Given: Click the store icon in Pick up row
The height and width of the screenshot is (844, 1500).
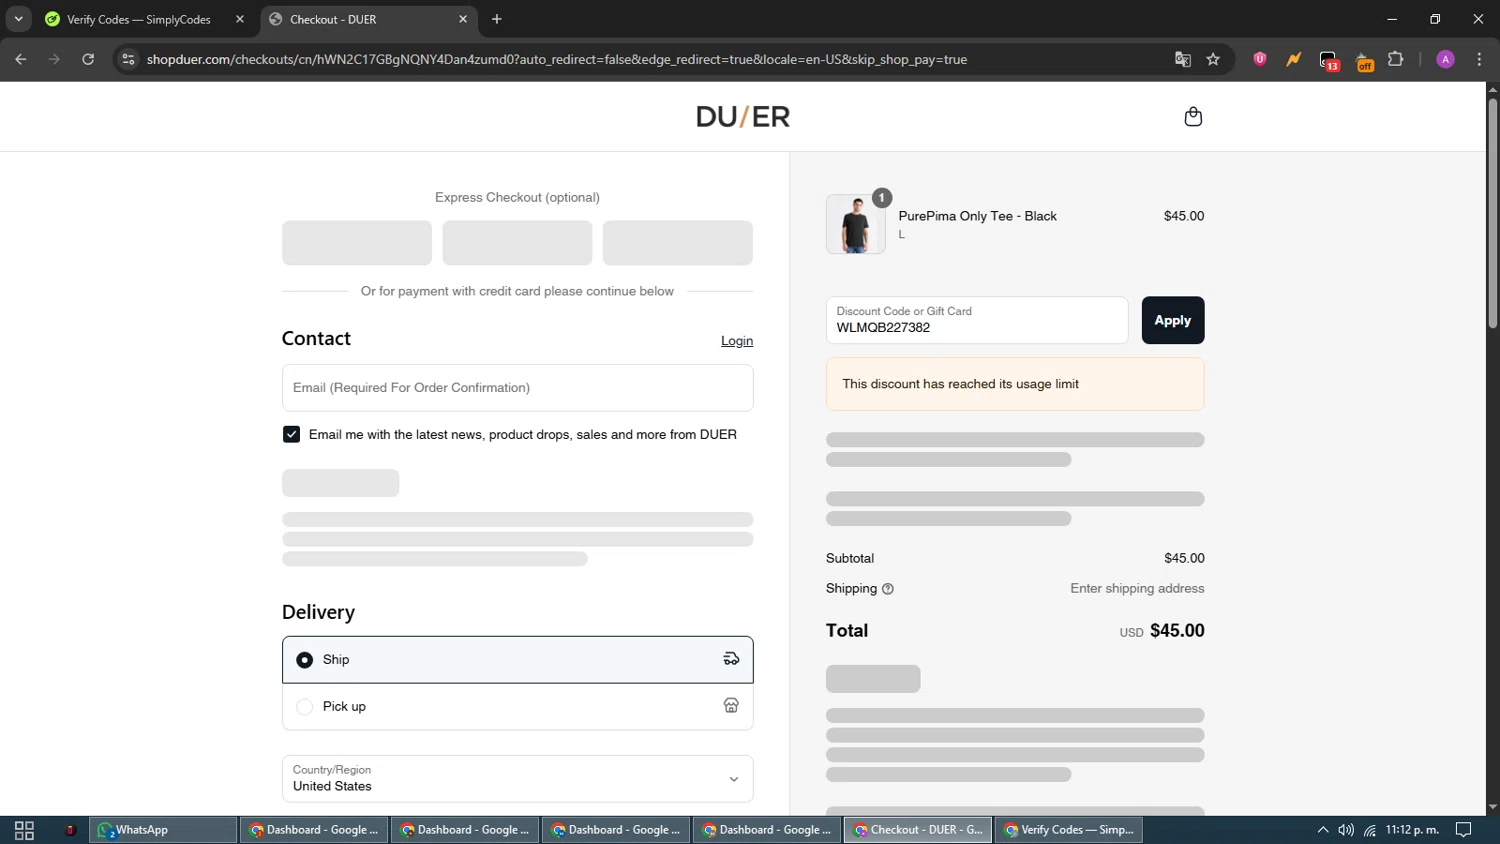Looking at the screenshot, I should (x=731, y=706).
